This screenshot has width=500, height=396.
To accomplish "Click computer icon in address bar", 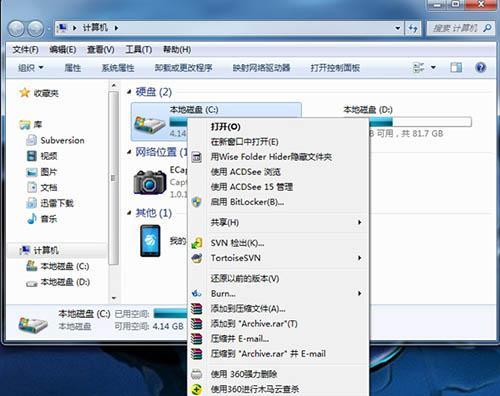I will click(x=63, y=28).
